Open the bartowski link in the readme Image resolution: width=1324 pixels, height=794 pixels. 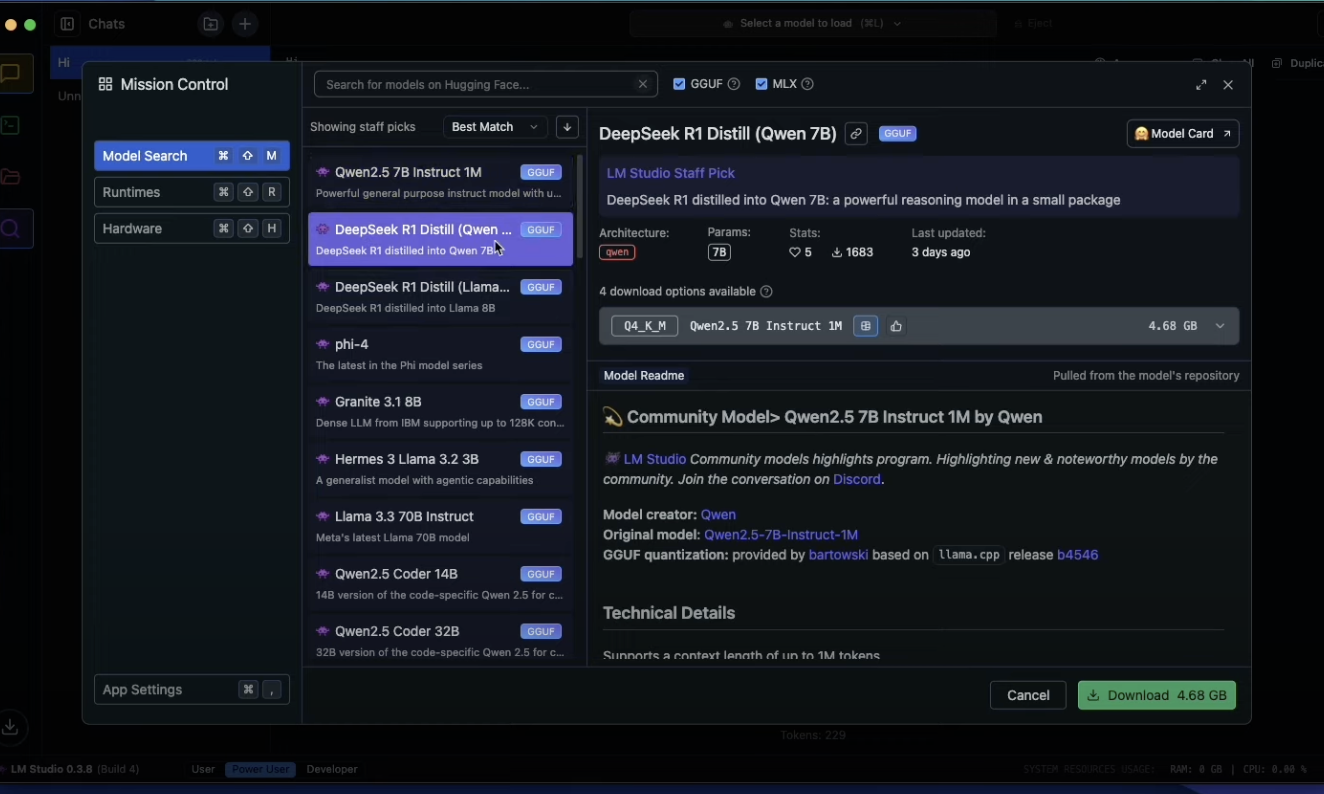click(x=838, y=555)
